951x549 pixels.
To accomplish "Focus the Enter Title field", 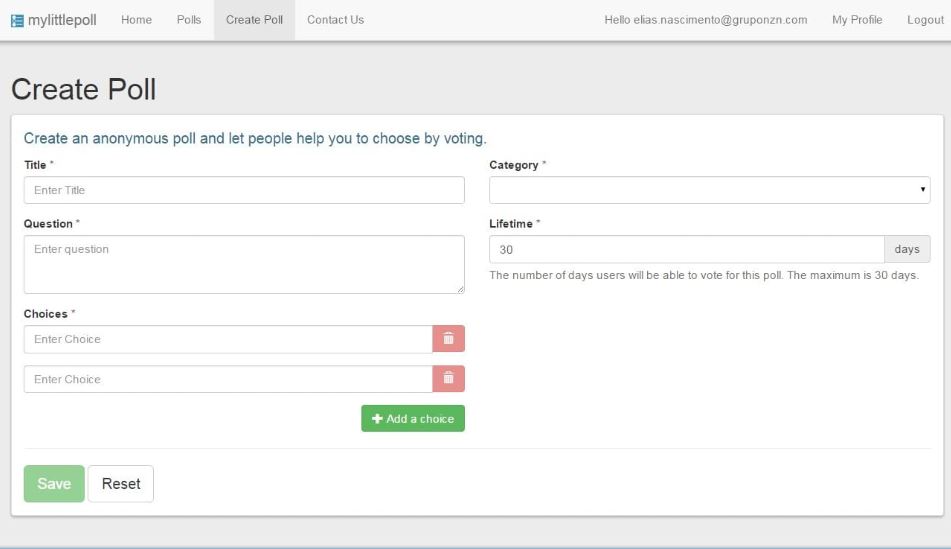I will pyautogui.click(x=244, y=190).
